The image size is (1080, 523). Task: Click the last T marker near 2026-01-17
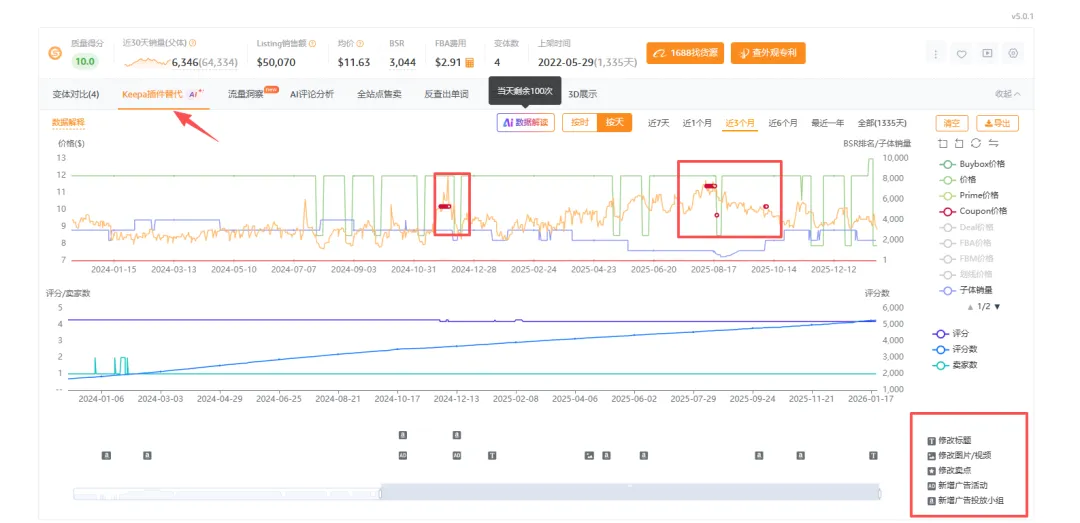point(873,455)
